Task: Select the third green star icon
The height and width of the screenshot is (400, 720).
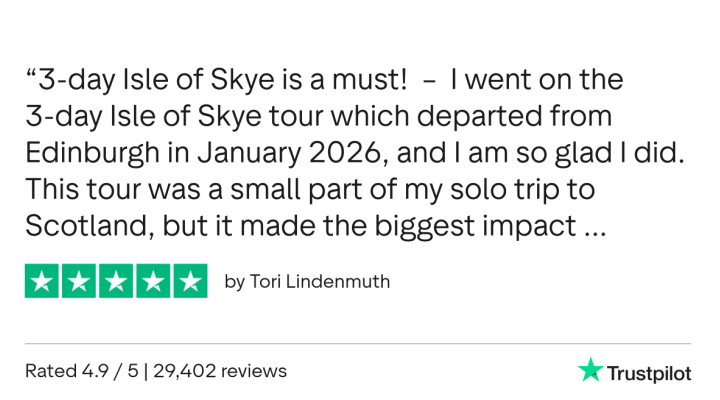Action: tap(116, 281)
